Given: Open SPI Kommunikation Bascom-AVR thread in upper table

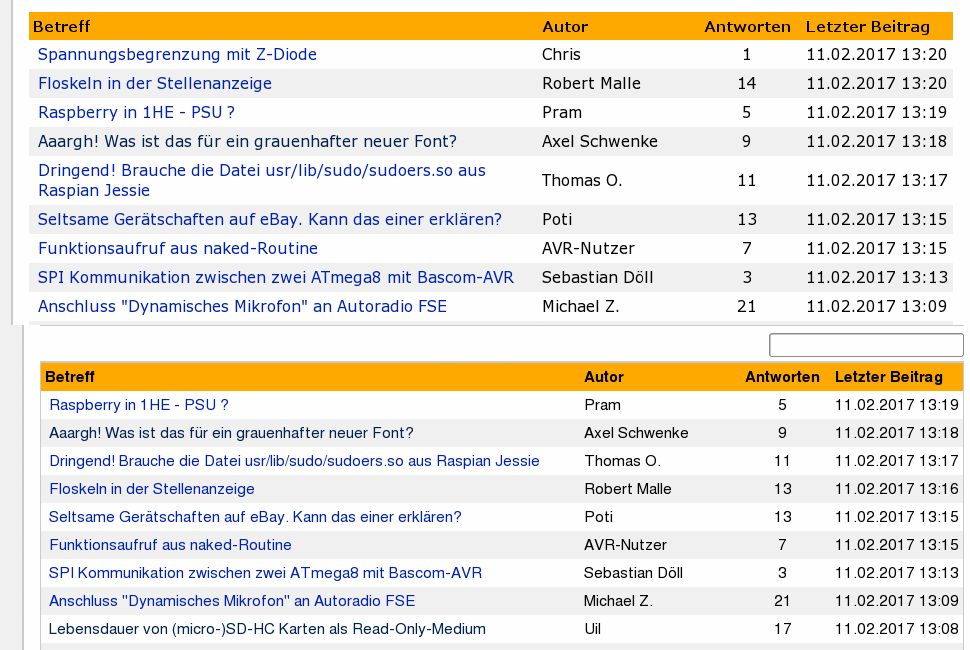Looking at the screenshot, I should 275,277.
